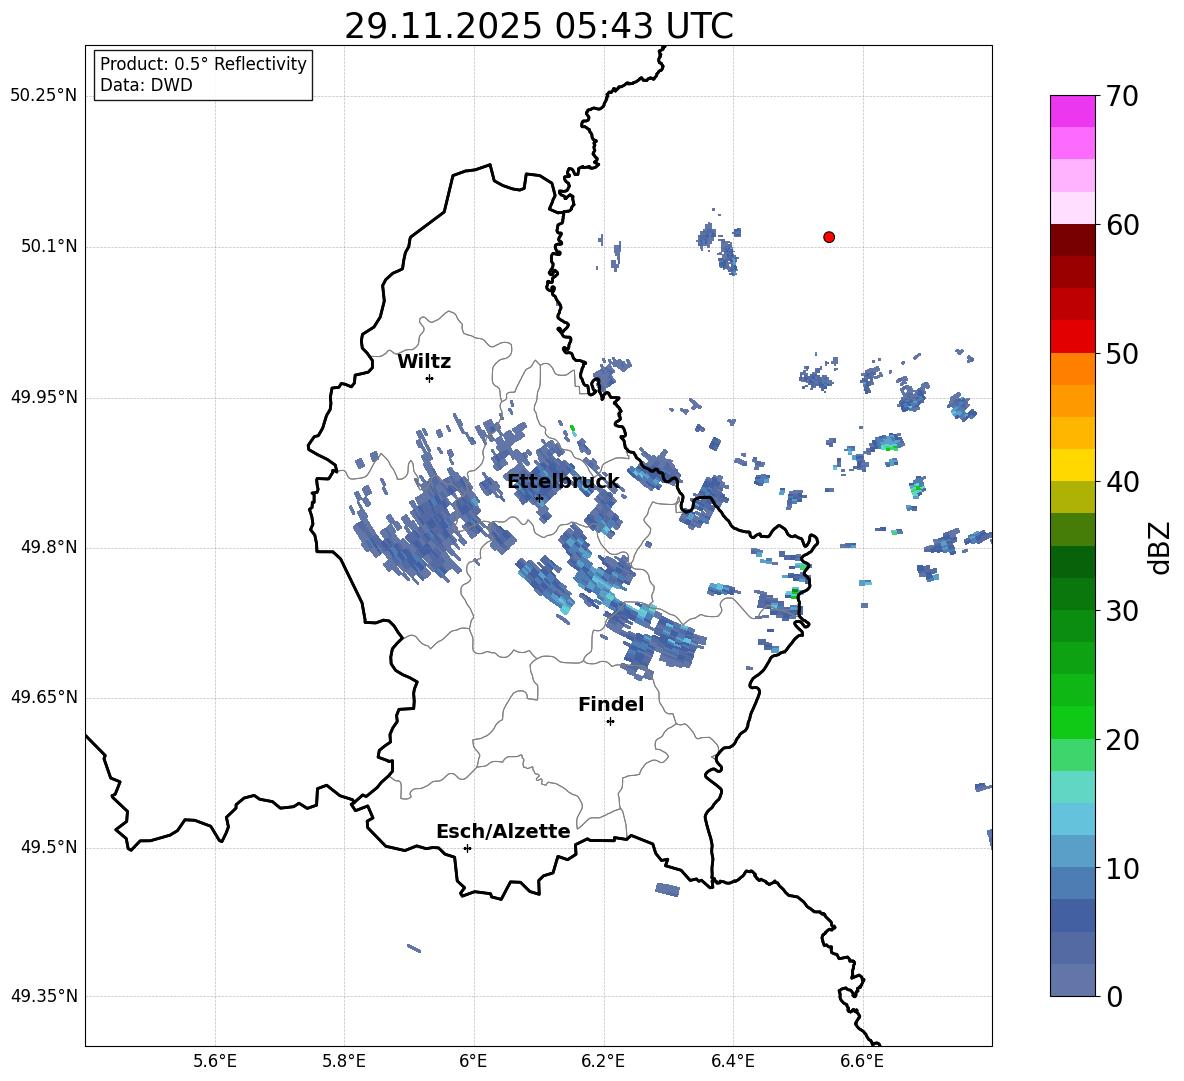Screen dimensions: 1184x1081
Task: Click the 60 tick on colorbar
Action: (x=1122, y=225)
